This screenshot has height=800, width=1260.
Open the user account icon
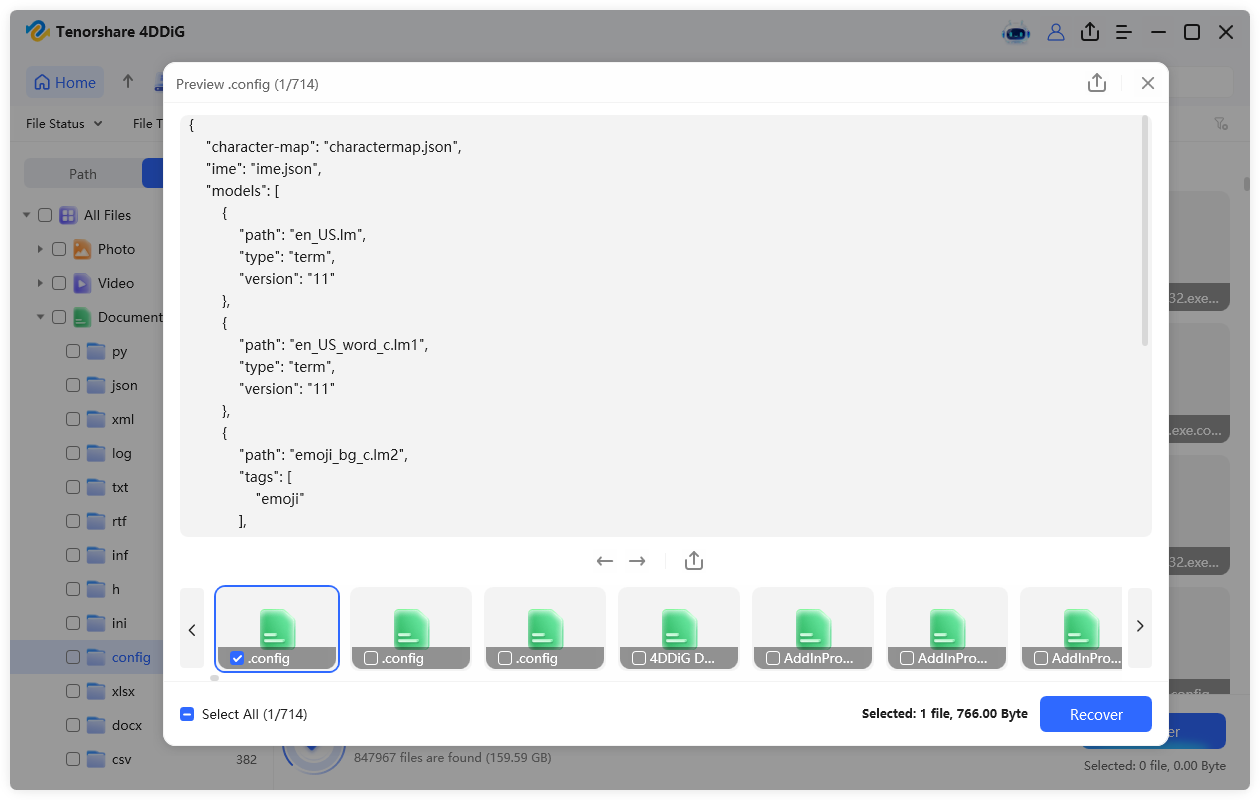[1056, 32]
